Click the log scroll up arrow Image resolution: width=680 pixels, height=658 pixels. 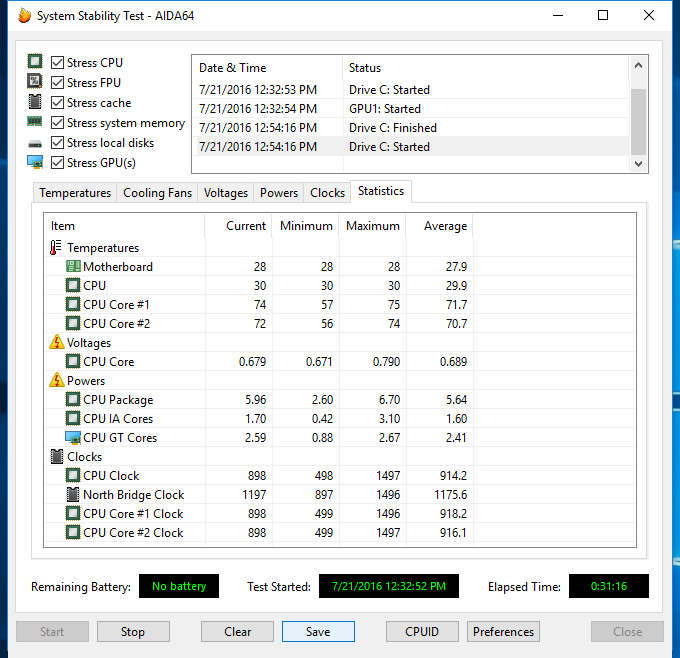638,65
